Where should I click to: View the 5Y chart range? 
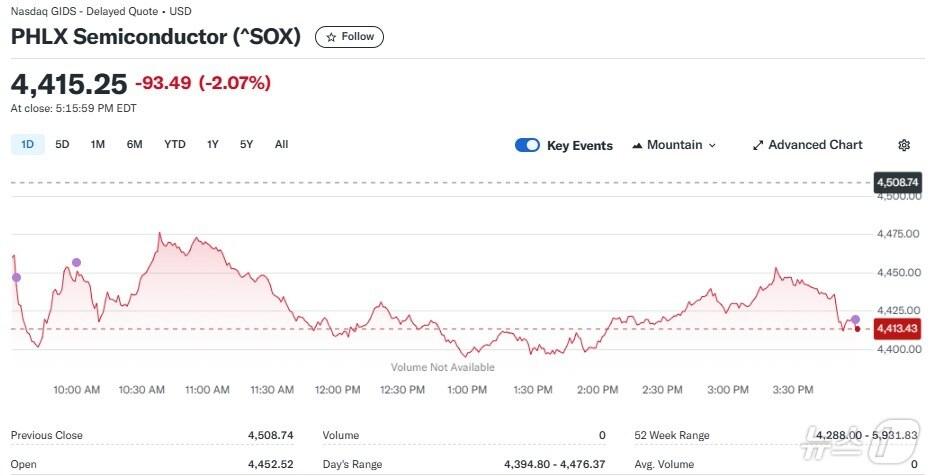click(x=247, y=144)
